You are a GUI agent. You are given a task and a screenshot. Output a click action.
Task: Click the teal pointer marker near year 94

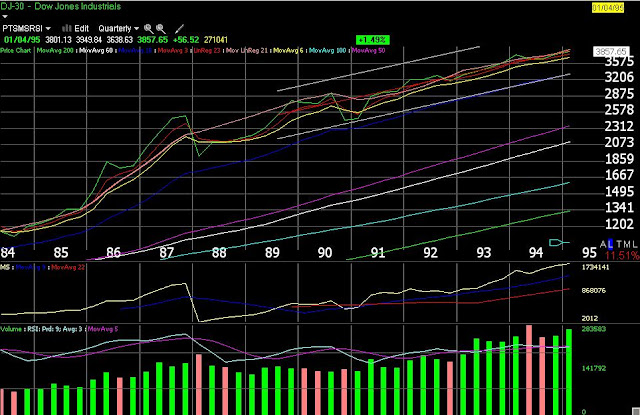point(558,243)
